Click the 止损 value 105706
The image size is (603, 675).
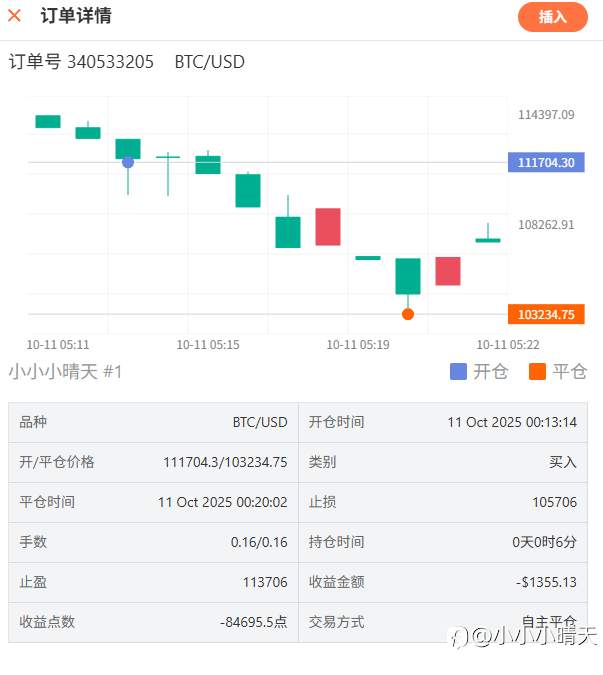[x=554, y=502]
